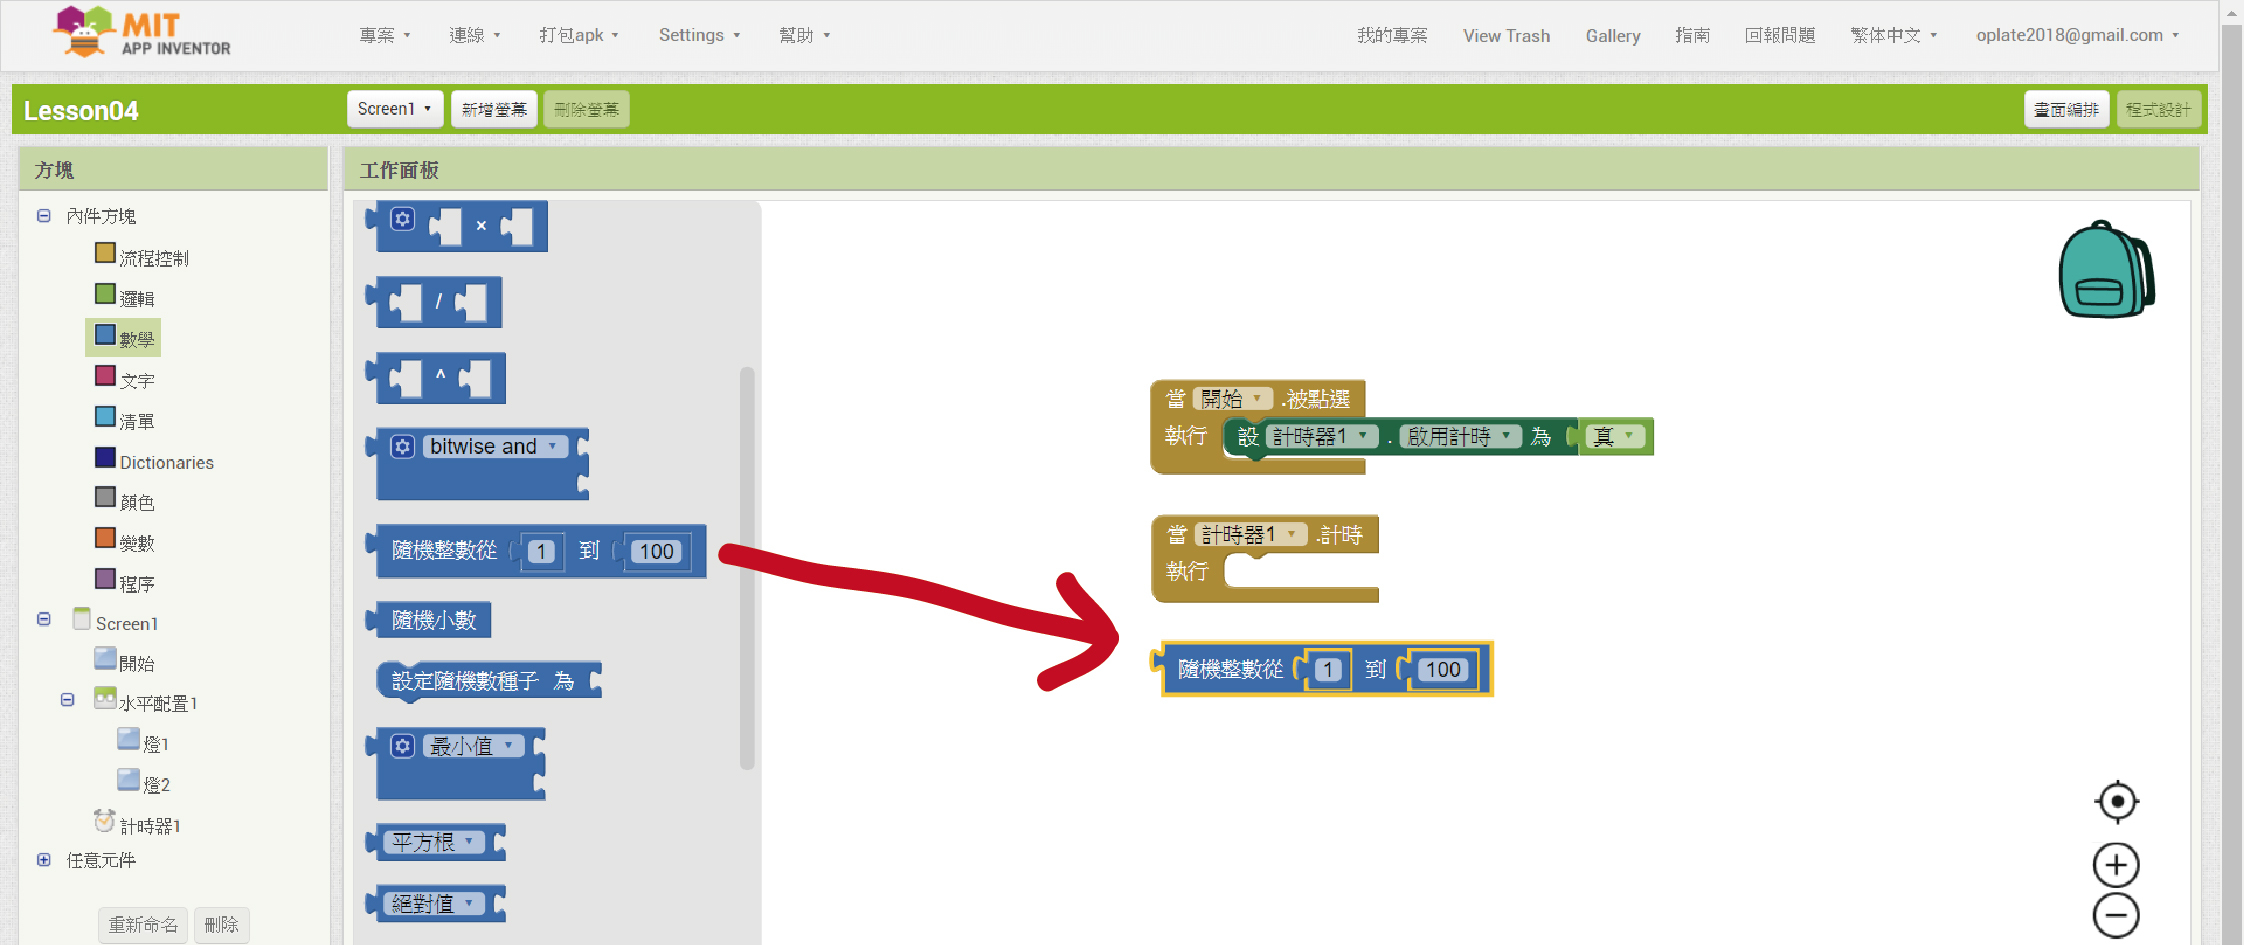Open the Settings menu
The width and height of the screenshot is (2244, 945).
point(700,35)
